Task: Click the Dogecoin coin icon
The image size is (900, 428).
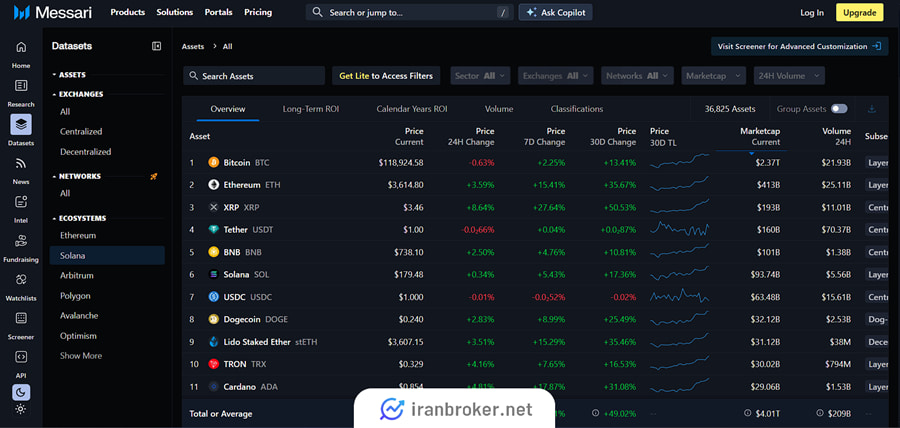Action: [x=214, y=319]
